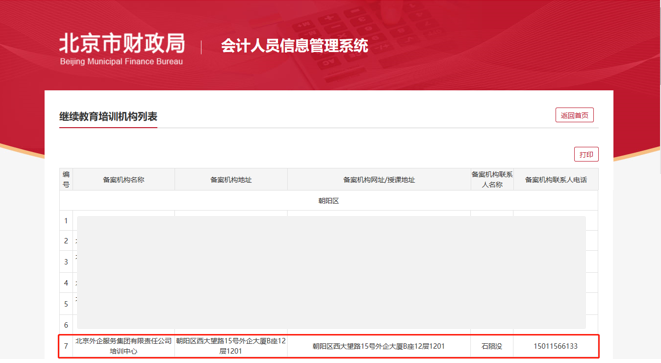Select the 继续教育培训机构列表 heading tab
661x363 pixels.
point(108,116)
